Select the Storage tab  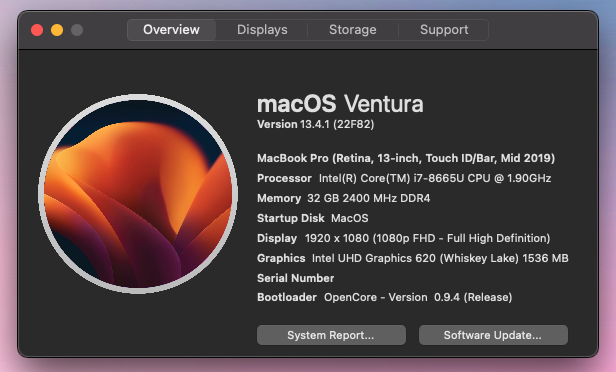pyautogui.click(x=353, y=30)
